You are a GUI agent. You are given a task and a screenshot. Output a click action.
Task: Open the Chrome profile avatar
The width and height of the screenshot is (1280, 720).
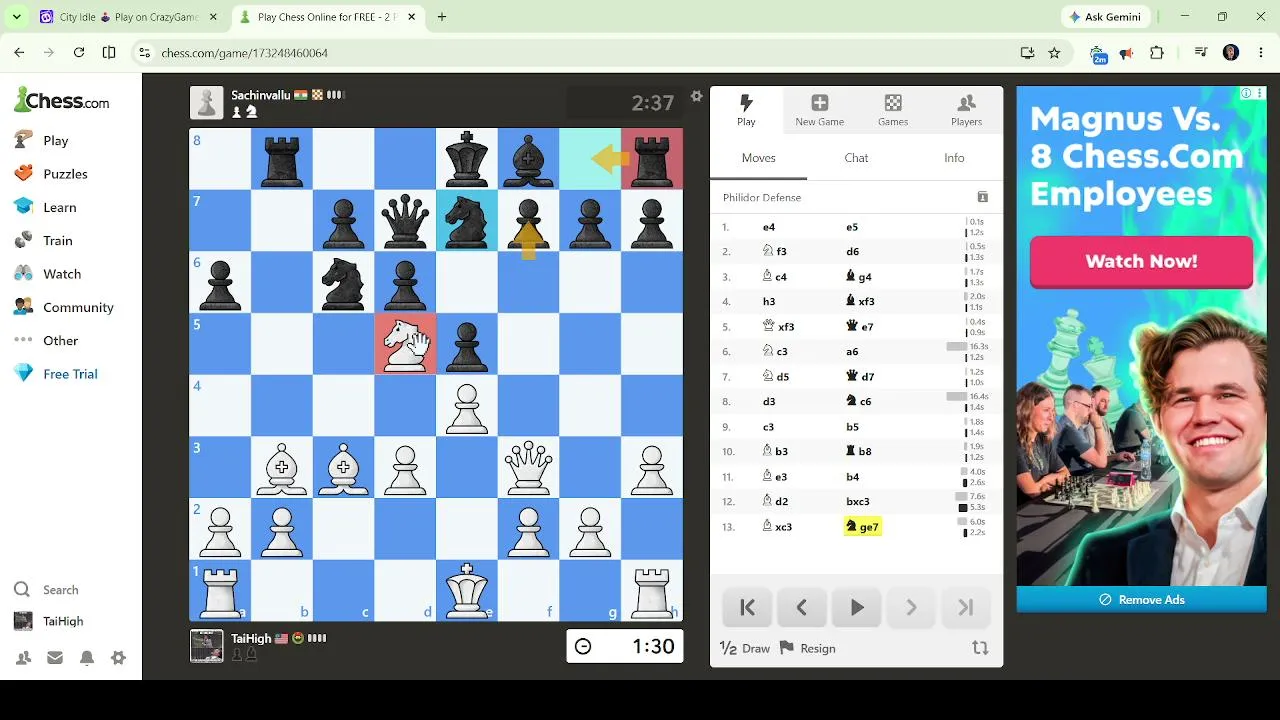[1231, 53]
